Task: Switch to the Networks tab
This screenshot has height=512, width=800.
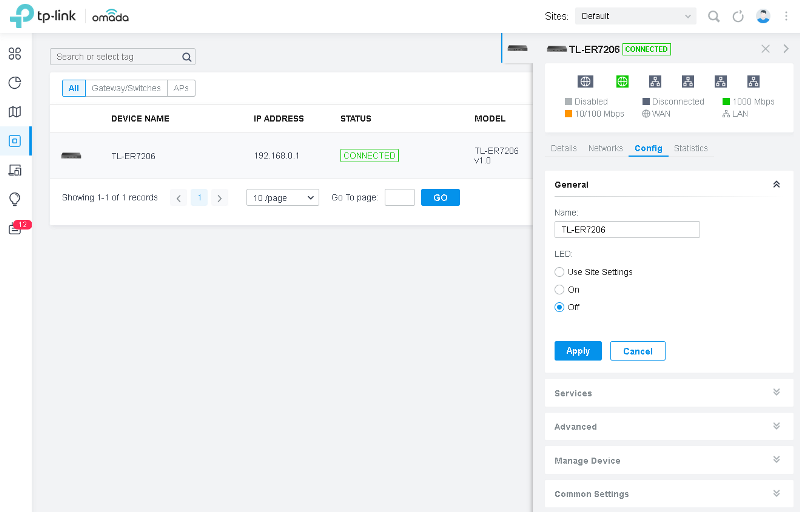Action: click(x=605, y=148)
